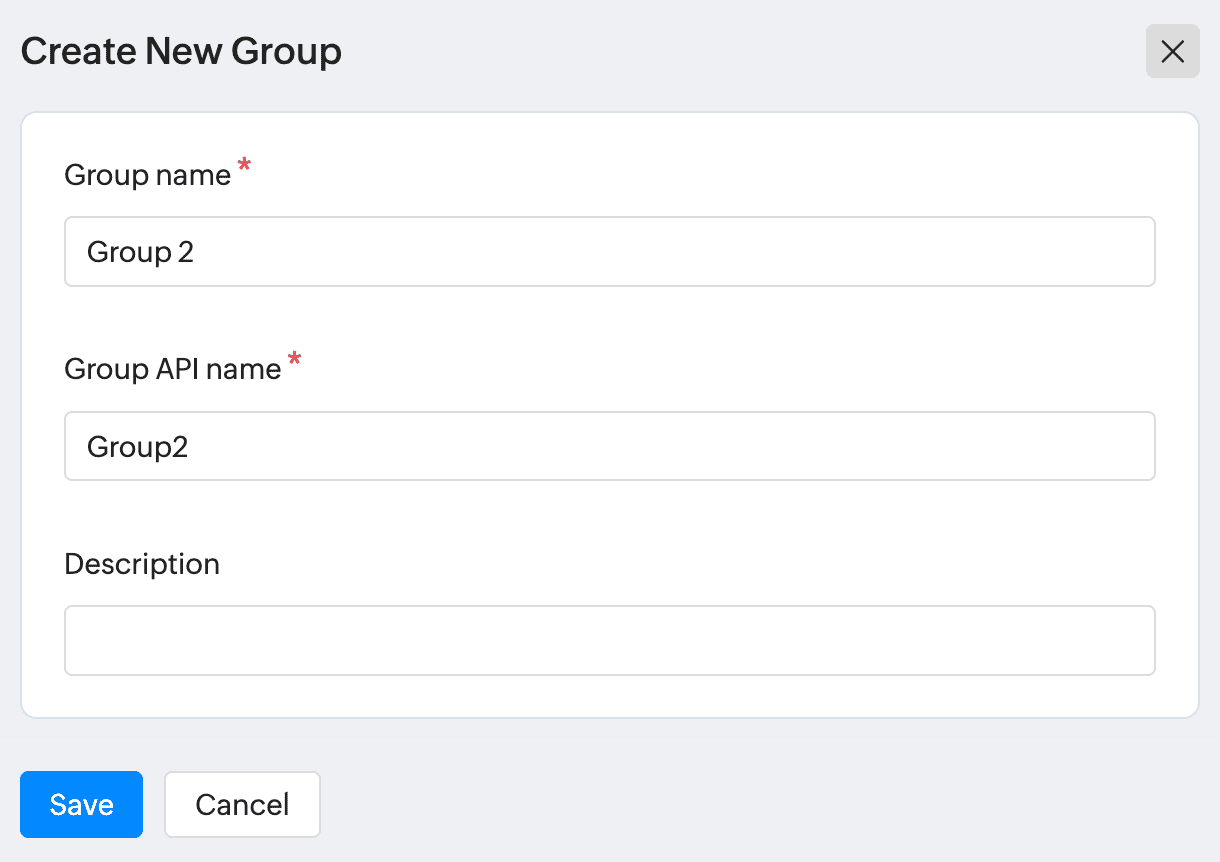Screen dimensions: 1220x862
Task: Focus the Group name input field
Action: coord(609,252)
